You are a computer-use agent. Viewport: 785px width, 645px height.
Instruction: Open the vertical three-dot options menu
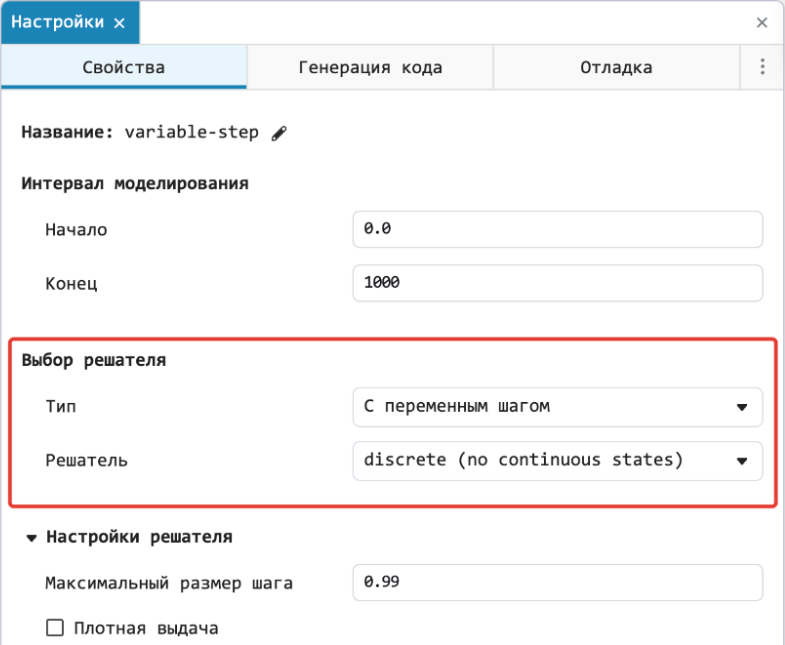click(x=762, y=67)
